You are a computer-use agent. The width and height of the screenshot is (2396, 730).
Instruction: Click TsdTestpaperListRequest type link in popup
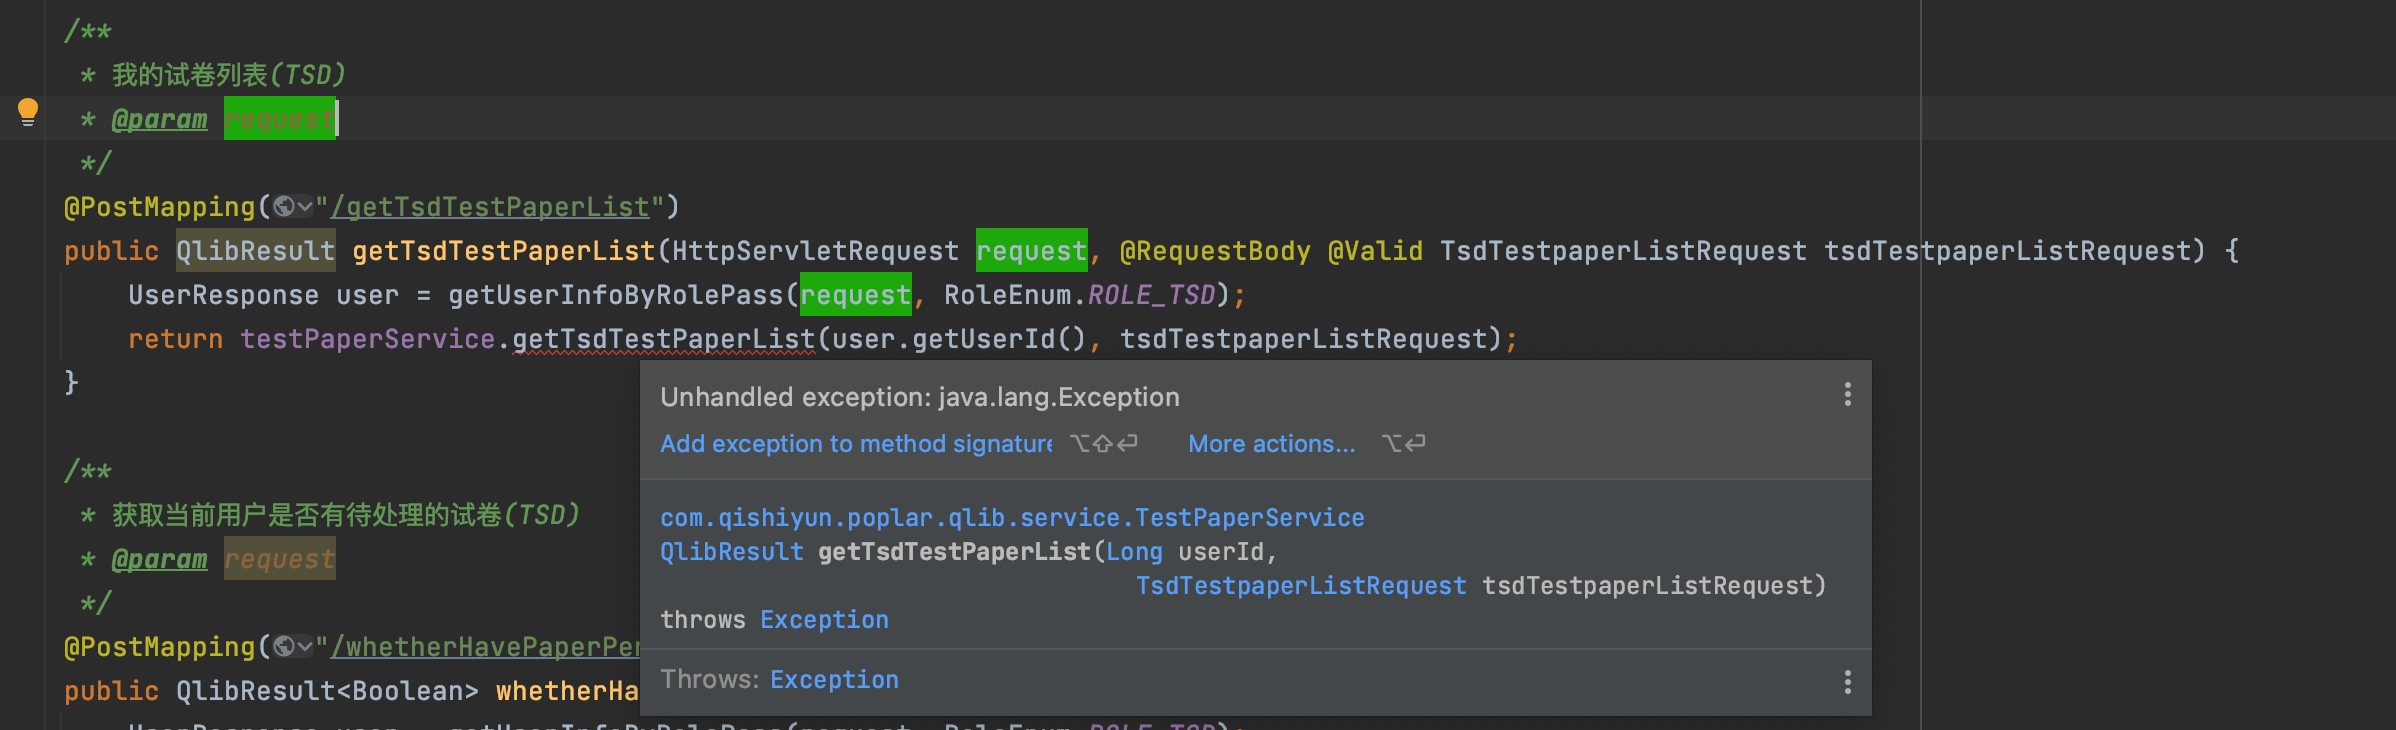(1300, 586)
